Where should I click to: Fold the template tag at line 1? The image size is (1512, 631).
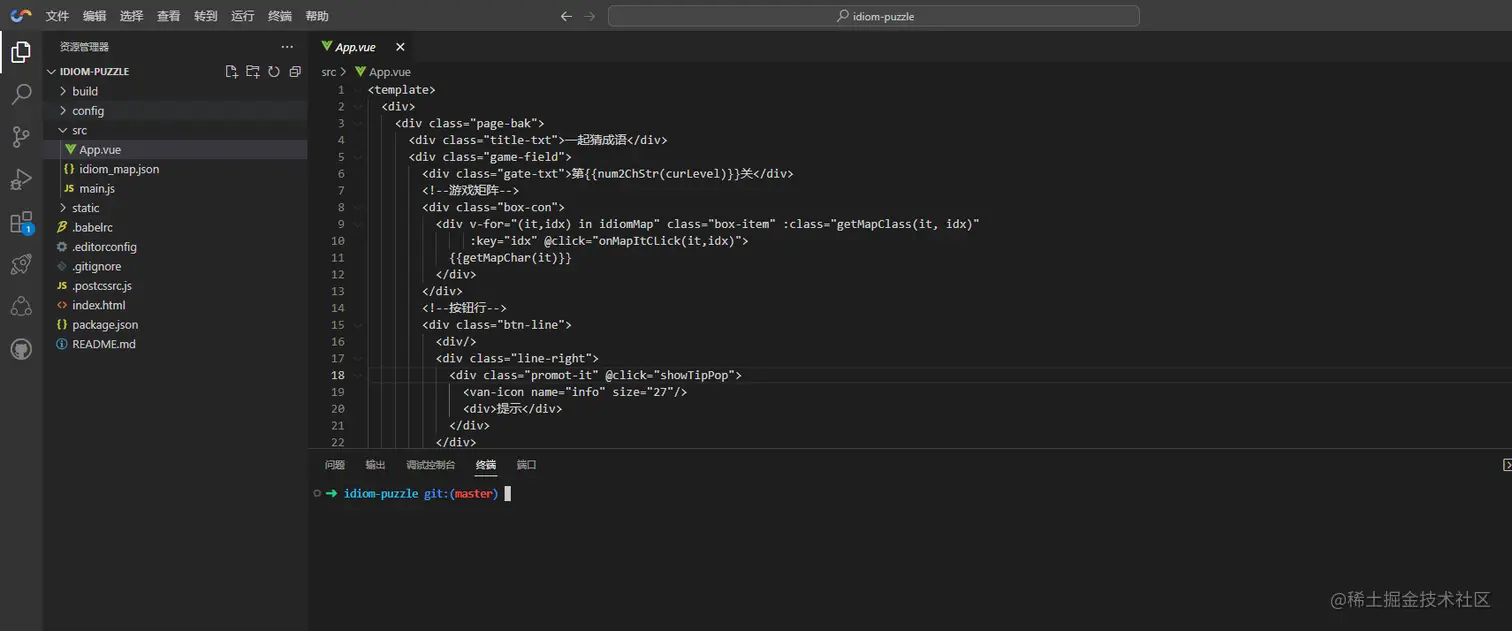point(357,90)
